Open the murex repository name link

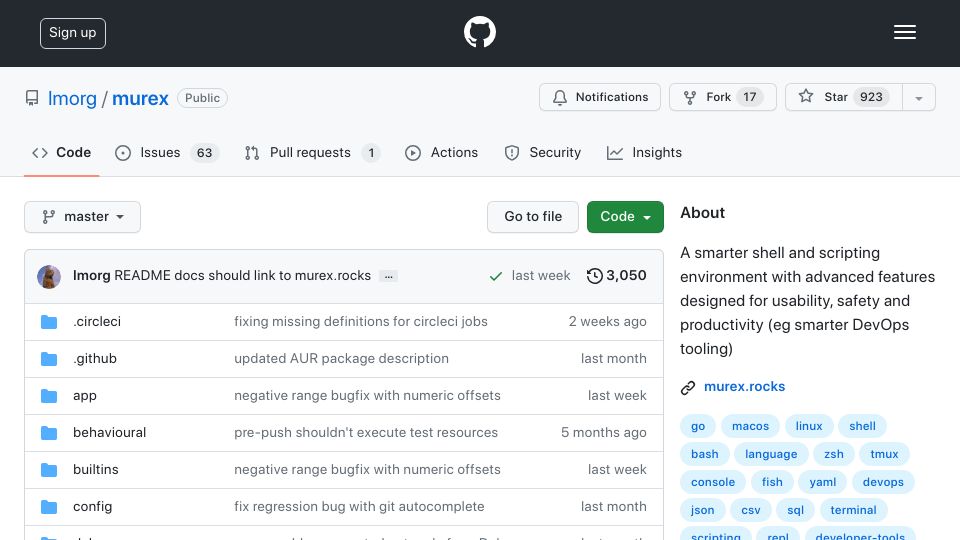(x=140, y=99)
